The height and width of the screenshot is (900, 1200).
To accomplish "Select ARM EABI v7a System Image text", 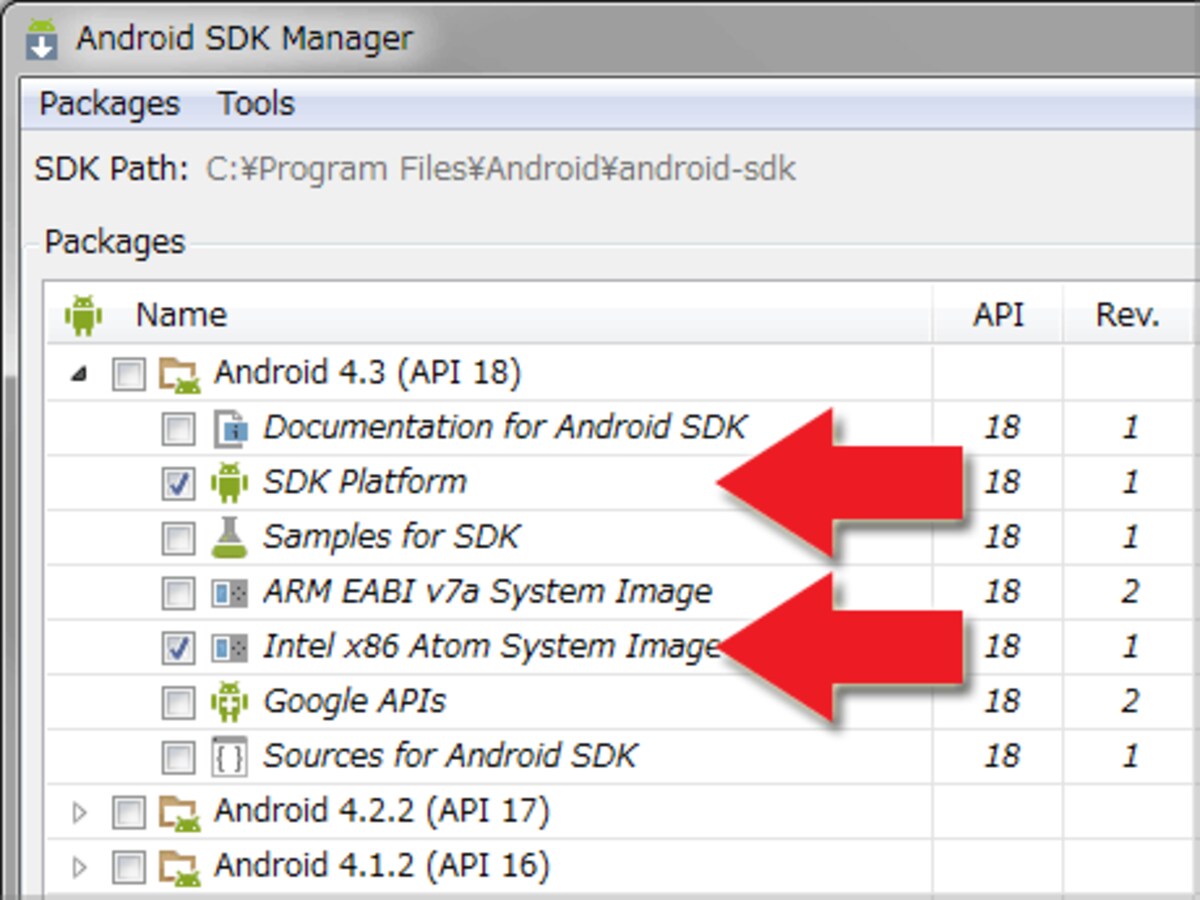I will click(x=487, y=592).
